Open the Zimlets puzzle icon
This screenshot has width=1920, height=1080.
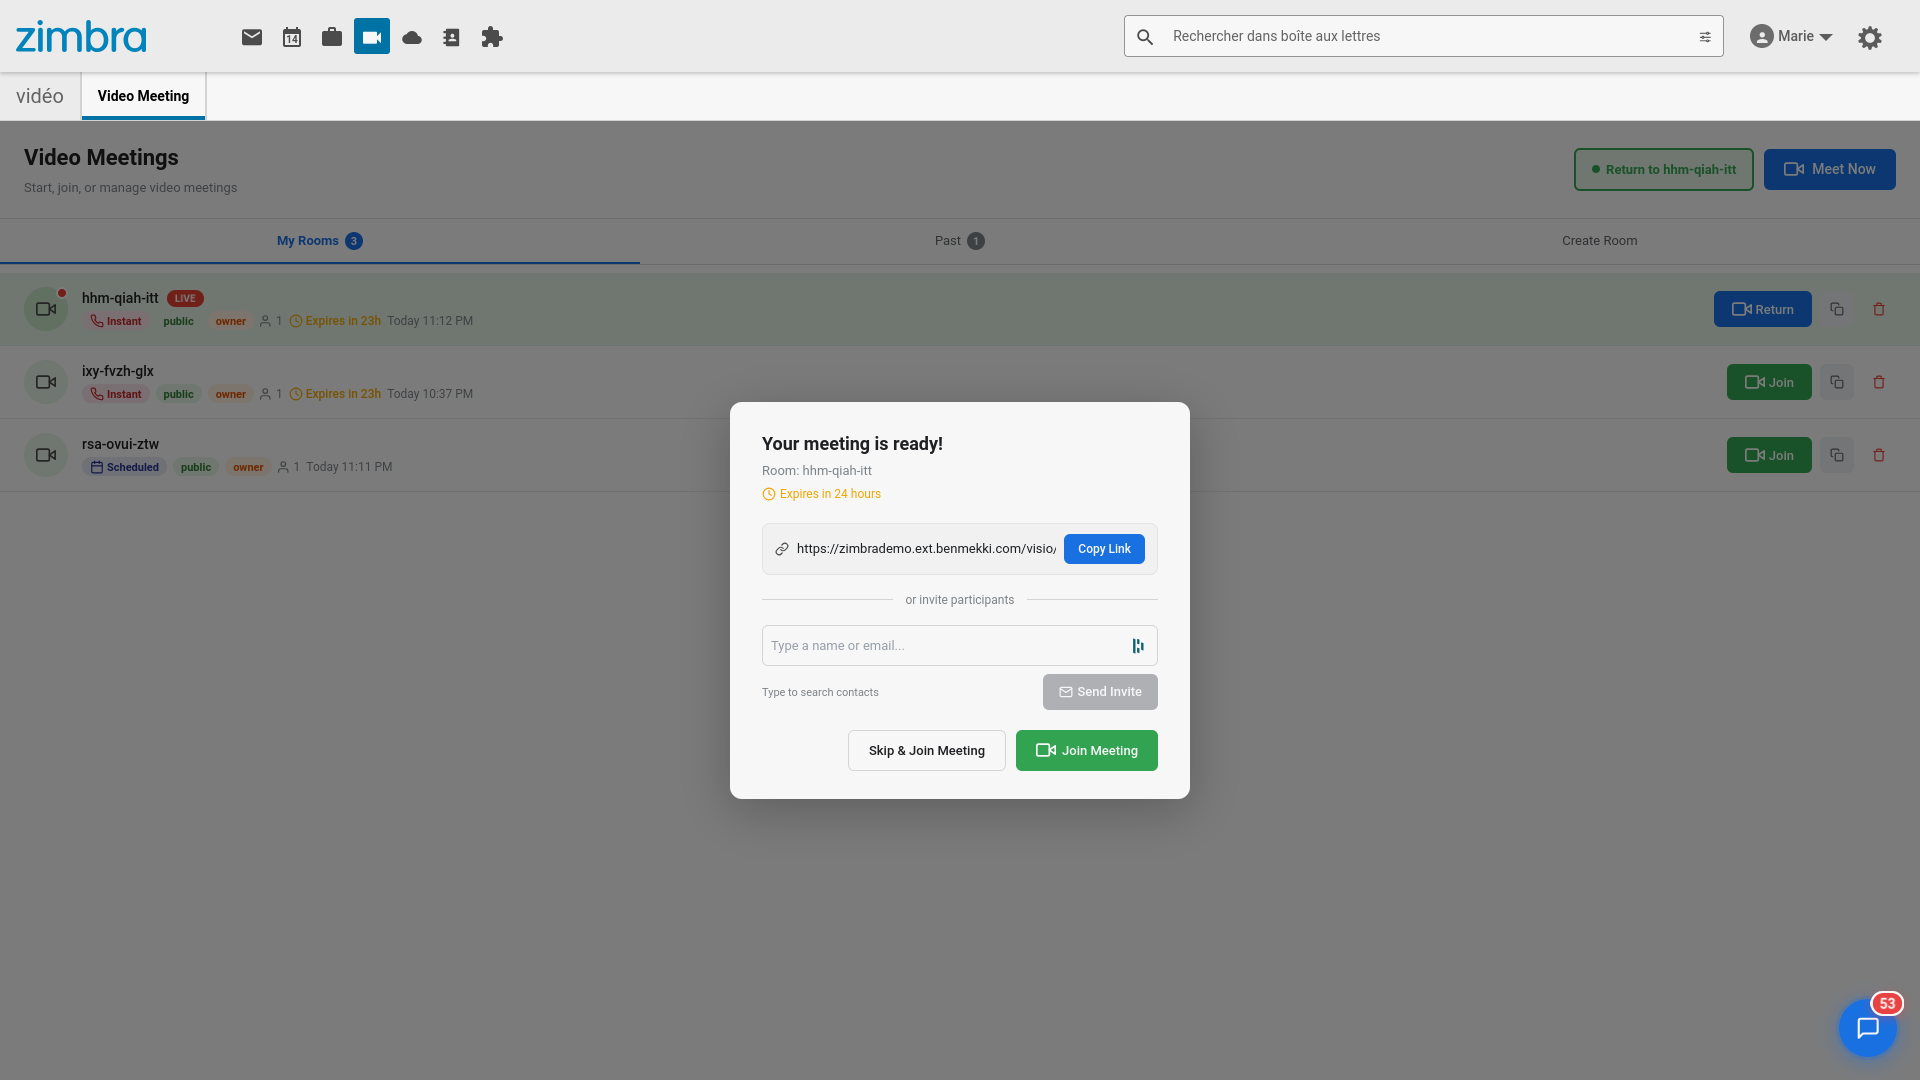click(x=491, y=37)
